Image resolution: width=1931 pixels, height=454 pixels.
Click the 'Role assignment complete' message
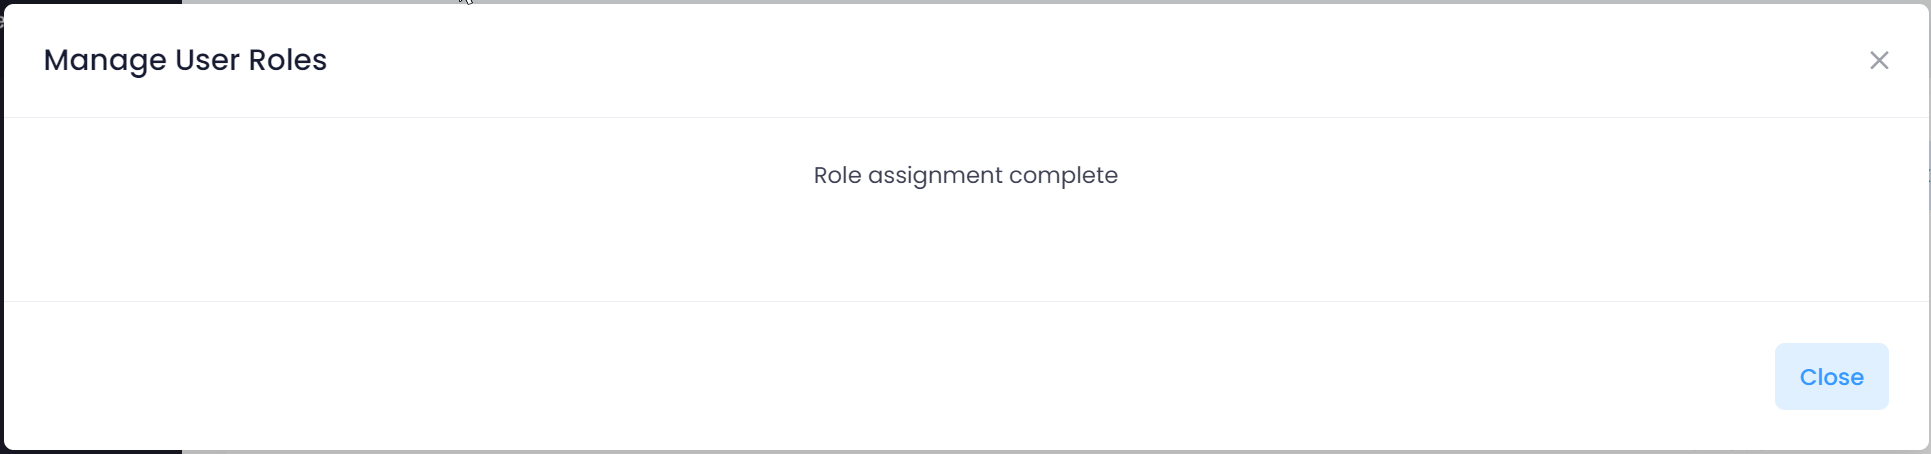[965, 175]
